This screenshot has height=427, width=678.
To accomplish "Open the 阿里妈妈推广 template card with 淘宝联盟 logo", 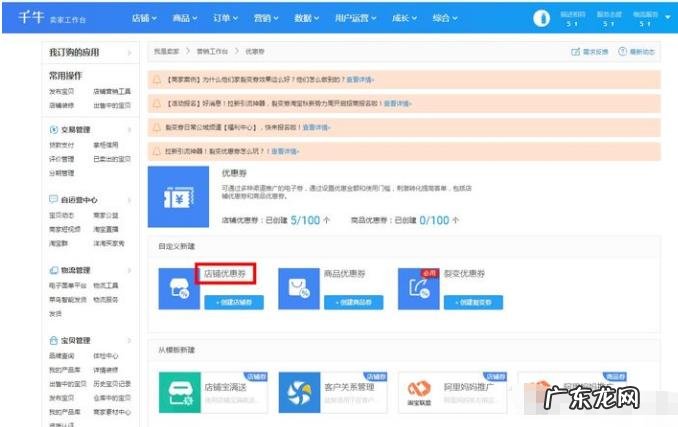I will tap(453, 392).
